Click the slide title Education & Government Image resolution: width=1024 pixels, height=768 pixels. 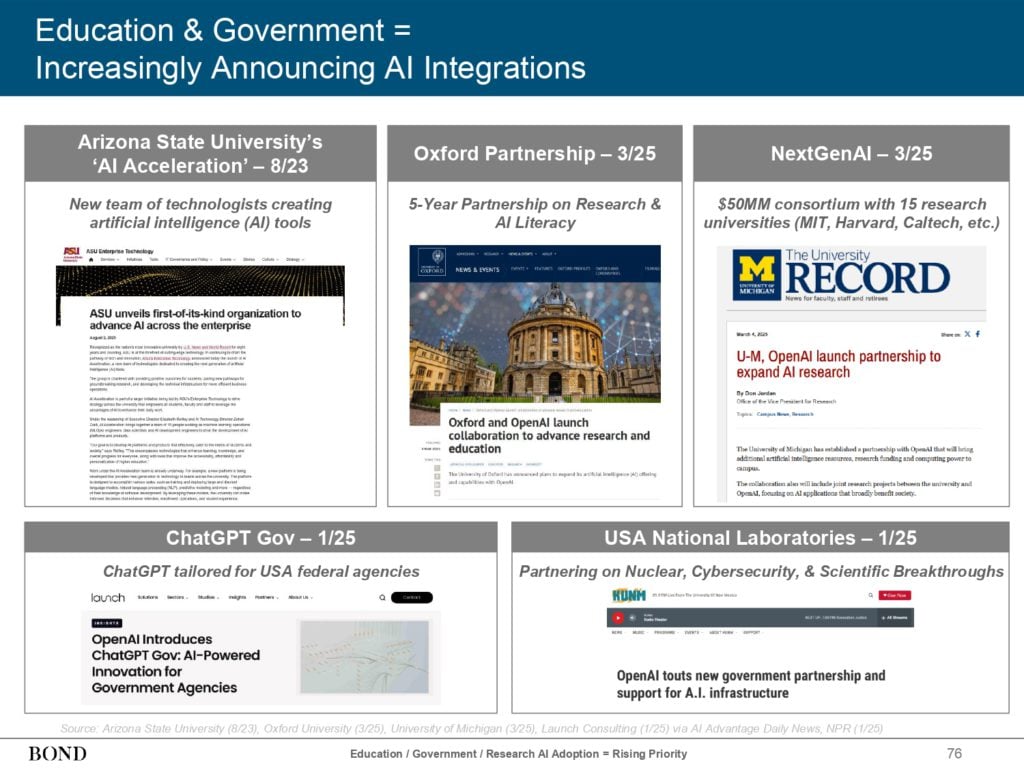point(310,49)
